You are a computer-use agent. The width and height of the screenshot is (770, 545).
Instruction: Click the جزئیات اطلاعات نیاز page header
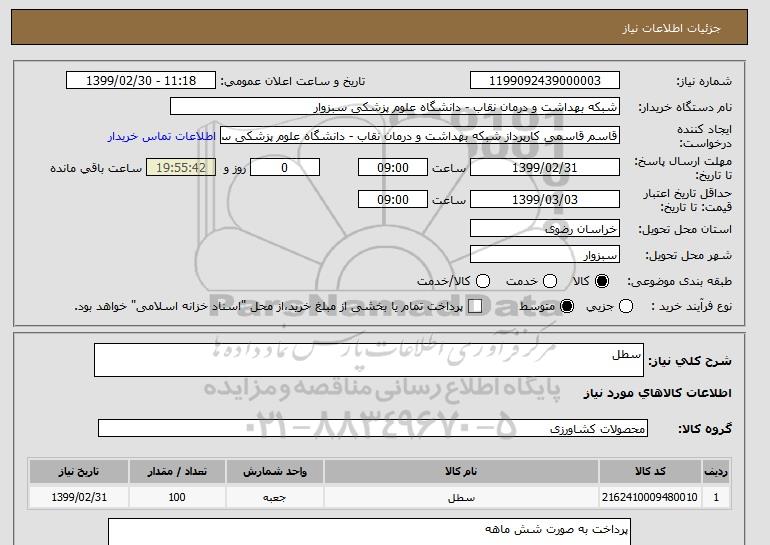[x=671, y=28]
